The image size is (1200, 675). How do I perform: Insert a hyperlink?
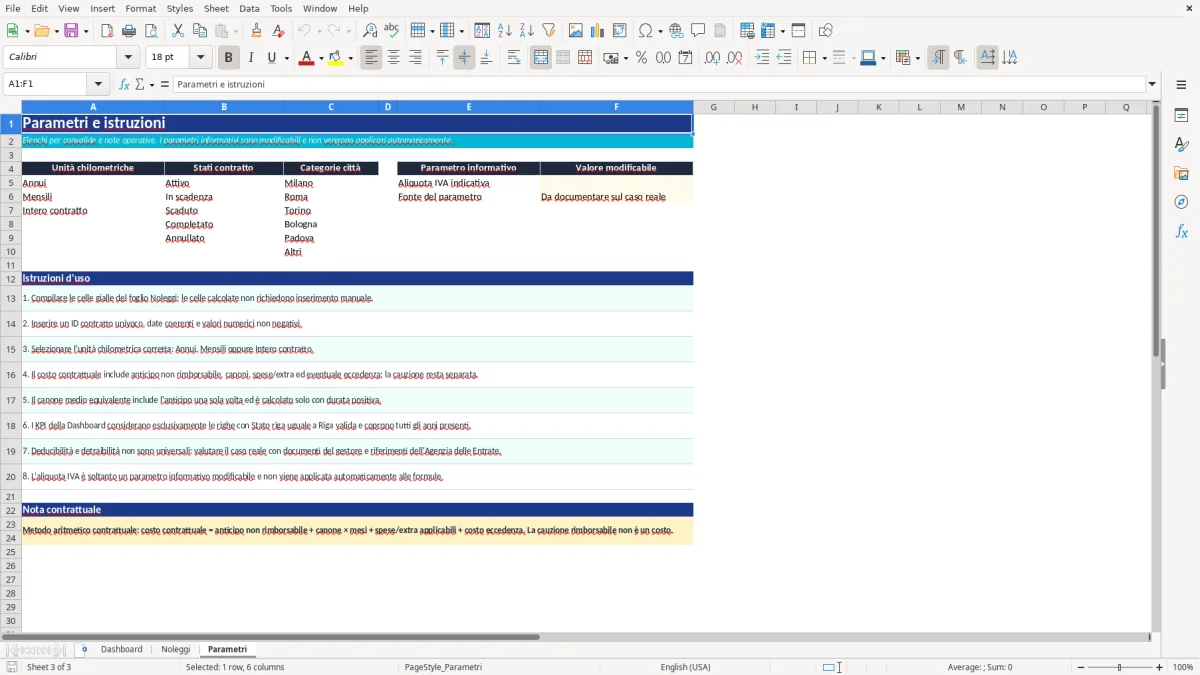point(677,31)
